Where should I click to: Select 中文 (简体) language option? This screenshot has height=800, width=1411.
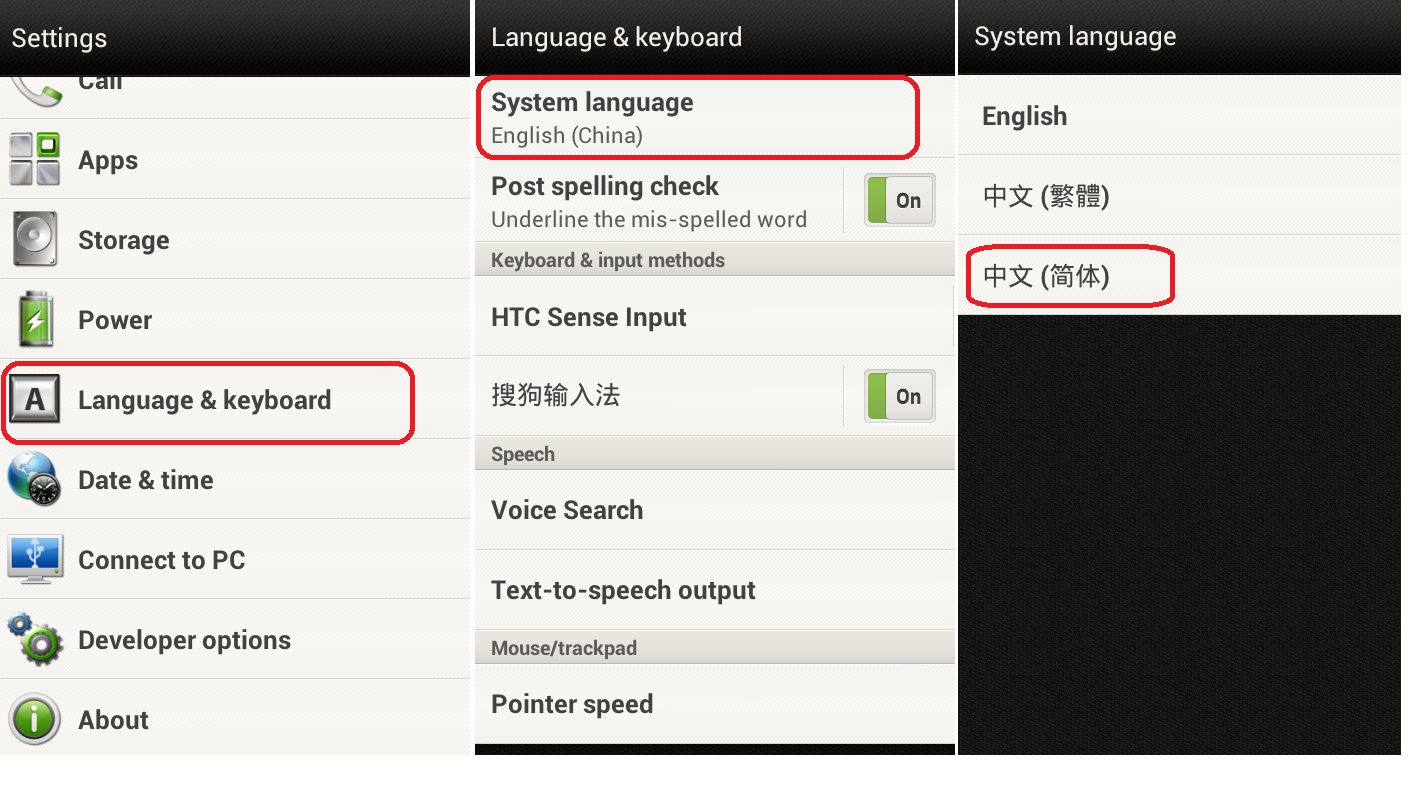click(1179, 276)
